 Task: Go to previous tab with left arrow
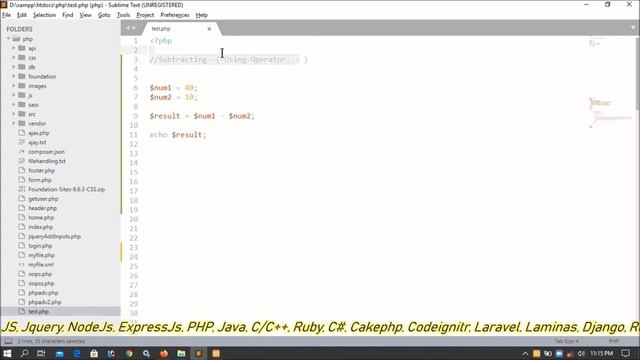(x=127, y=28)
